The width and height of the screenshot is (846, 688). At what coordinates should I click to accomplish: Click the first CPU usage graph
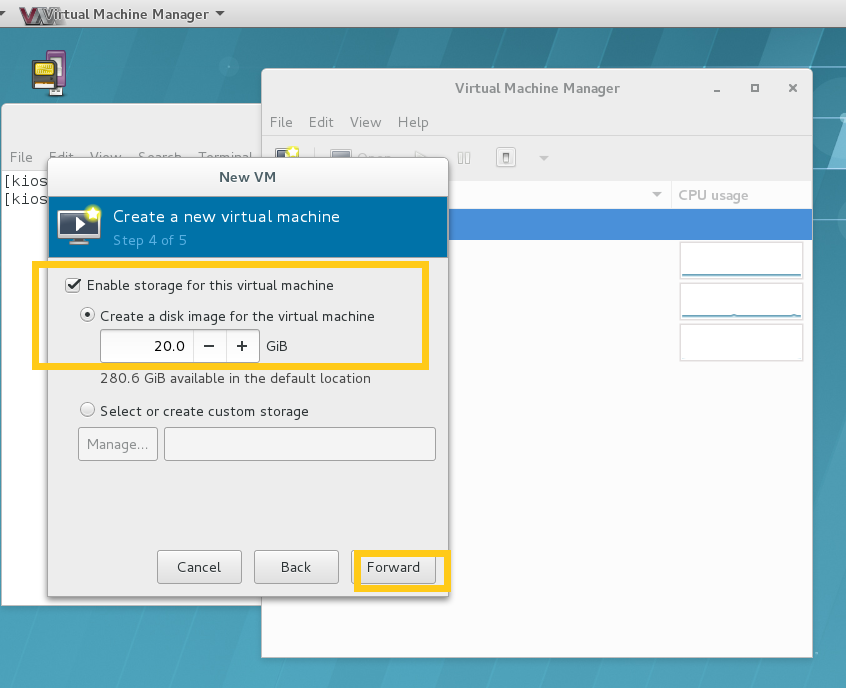tap(741, 260)
